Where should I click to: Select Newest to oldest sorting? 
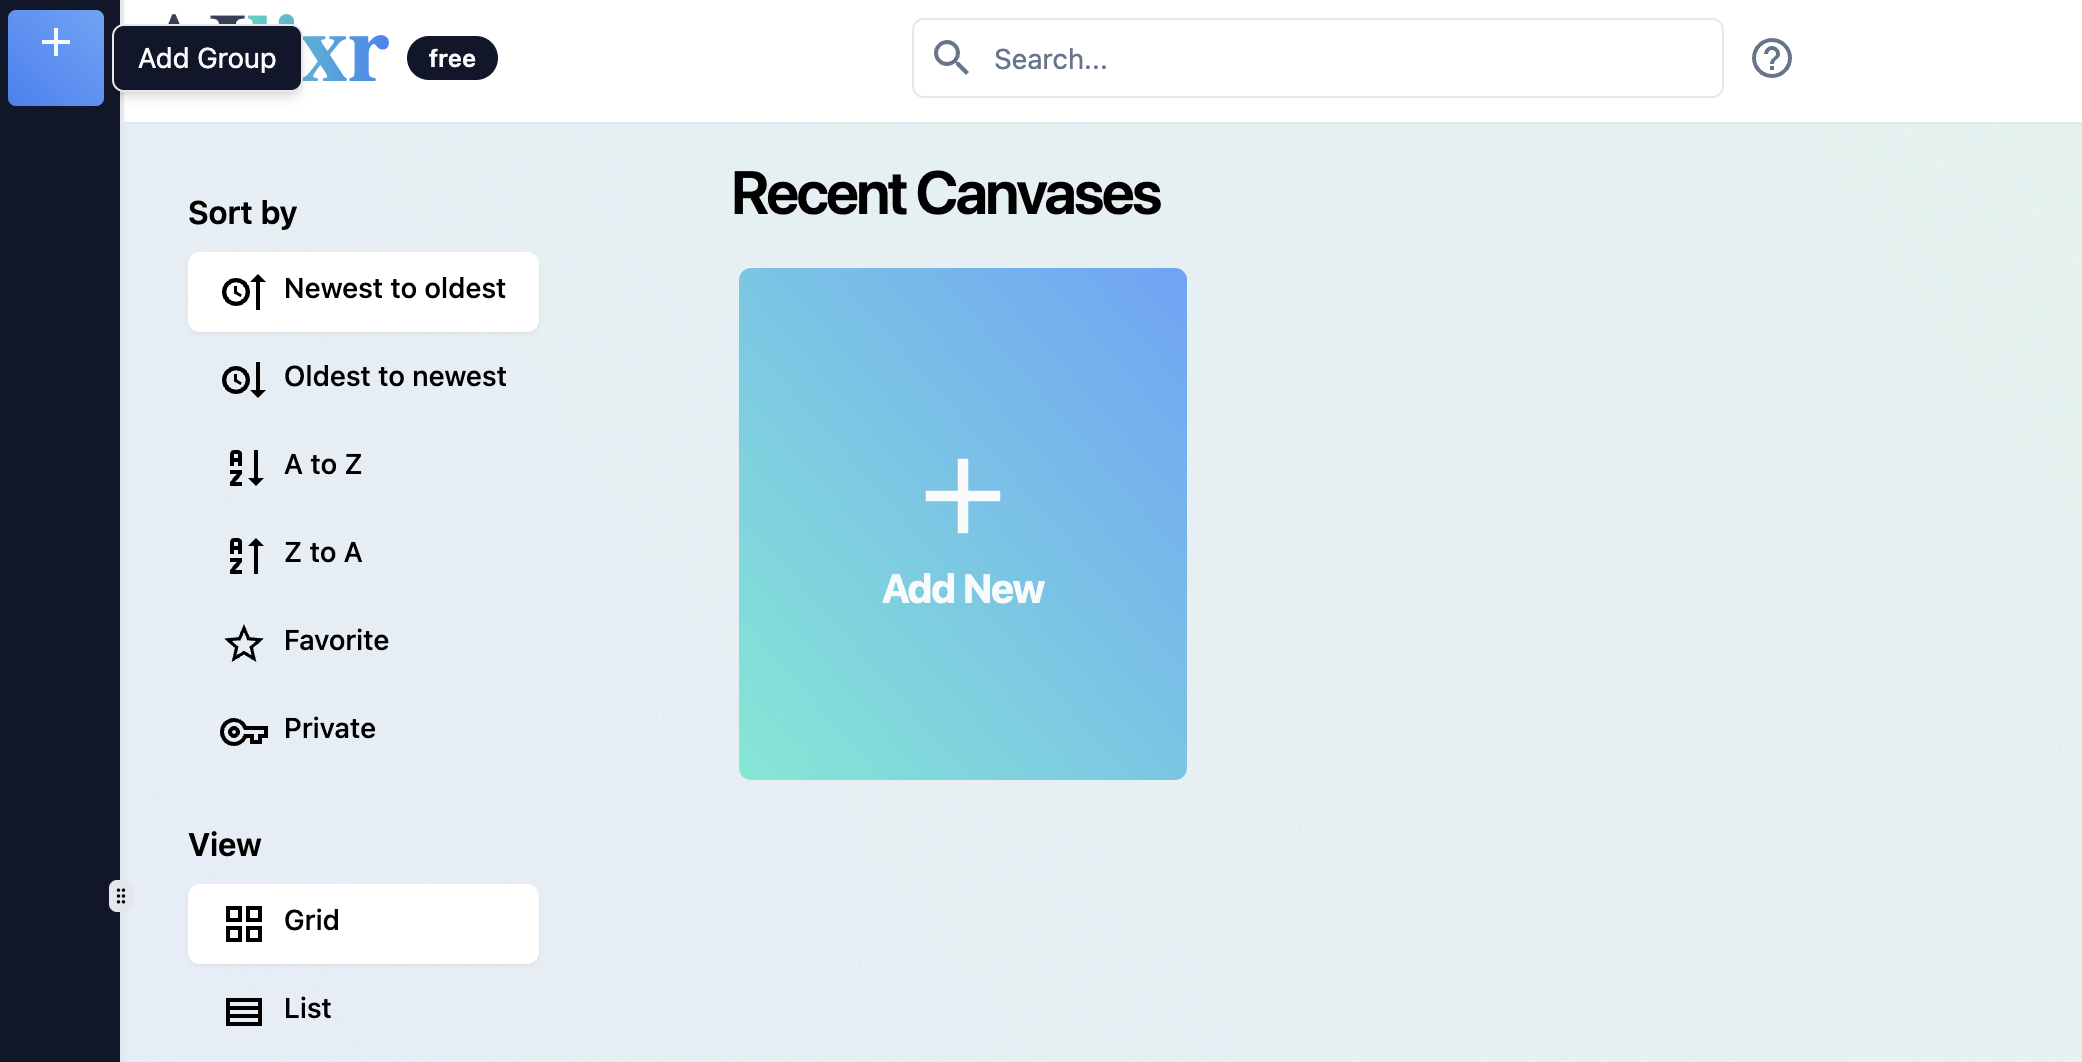(x=394, y=289)
